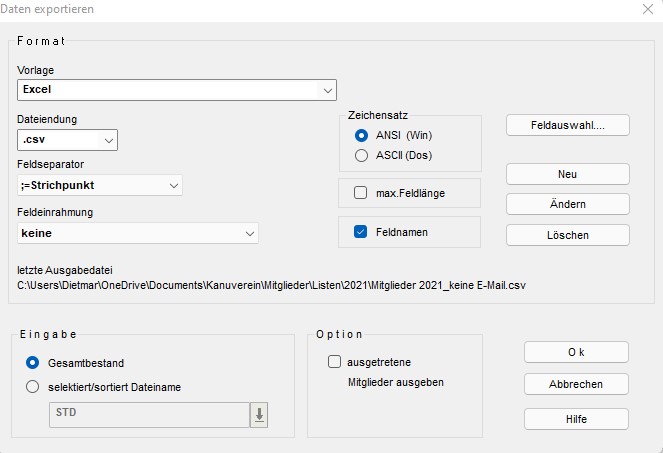Viewport: 663px width, 453px height.
Task: Confirm export with the Ok button
Action: (575, 352)
